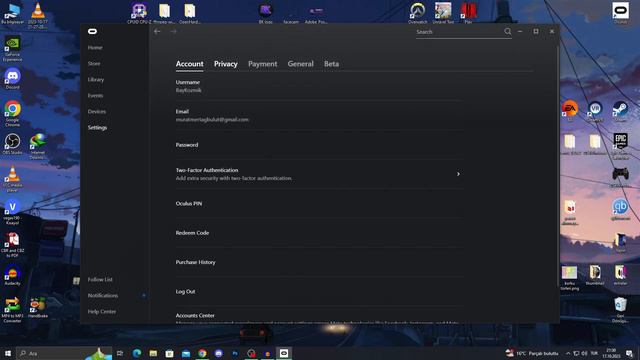This screenshot has height=360, width=640.
Task: Open Purchase History
Action: (x=320, y=262)
